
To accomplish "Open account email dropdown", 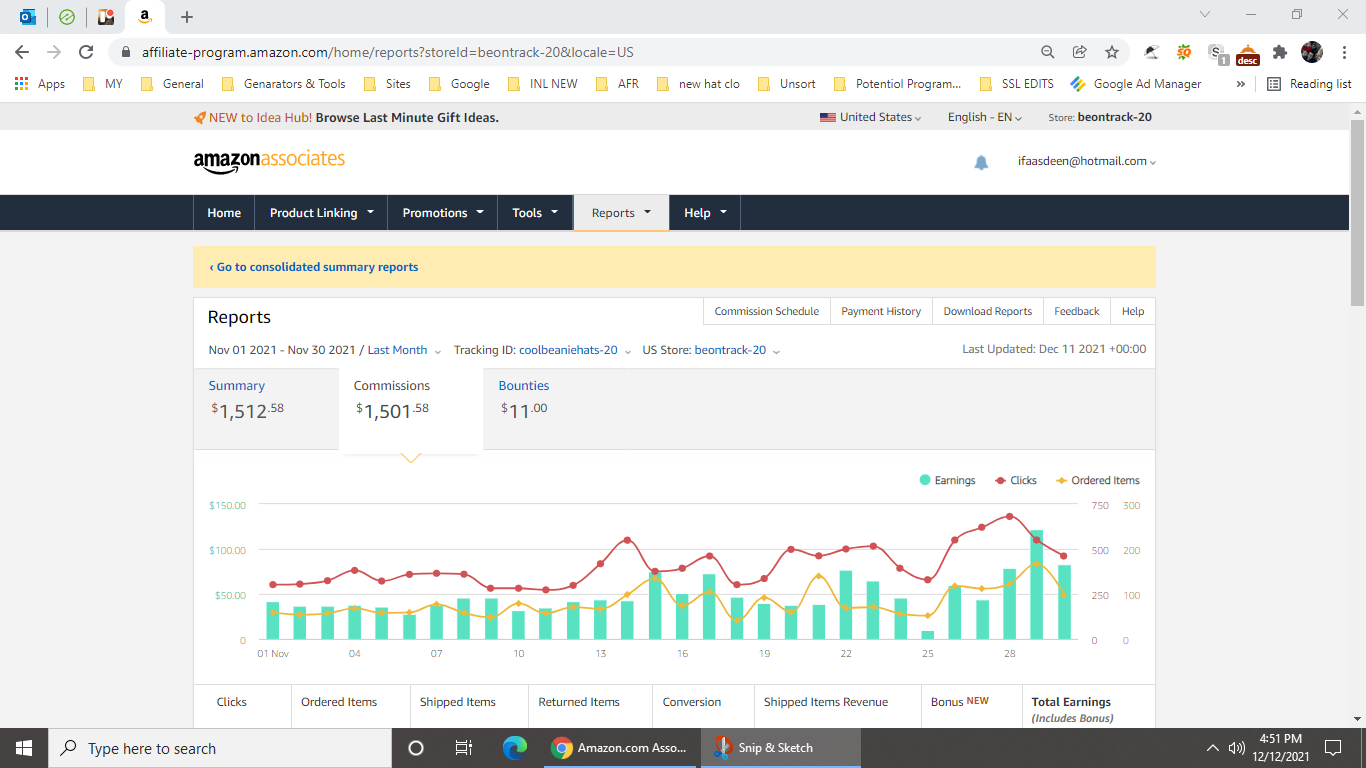I will pos(1087,161).
